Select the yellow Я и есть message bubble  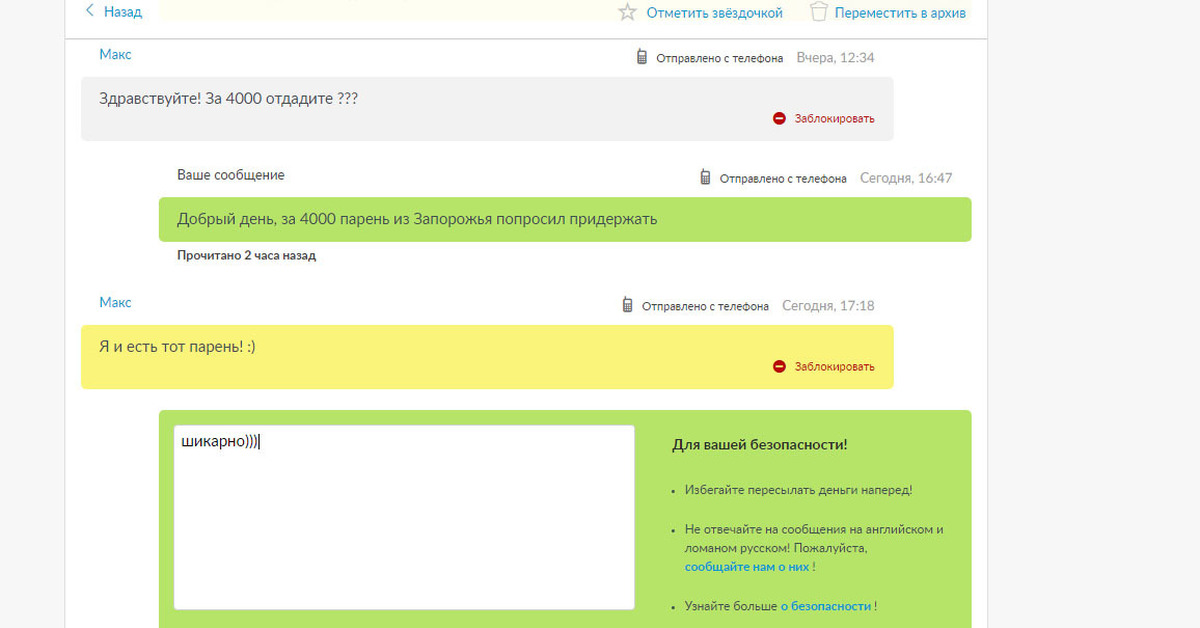click(486, 356)
